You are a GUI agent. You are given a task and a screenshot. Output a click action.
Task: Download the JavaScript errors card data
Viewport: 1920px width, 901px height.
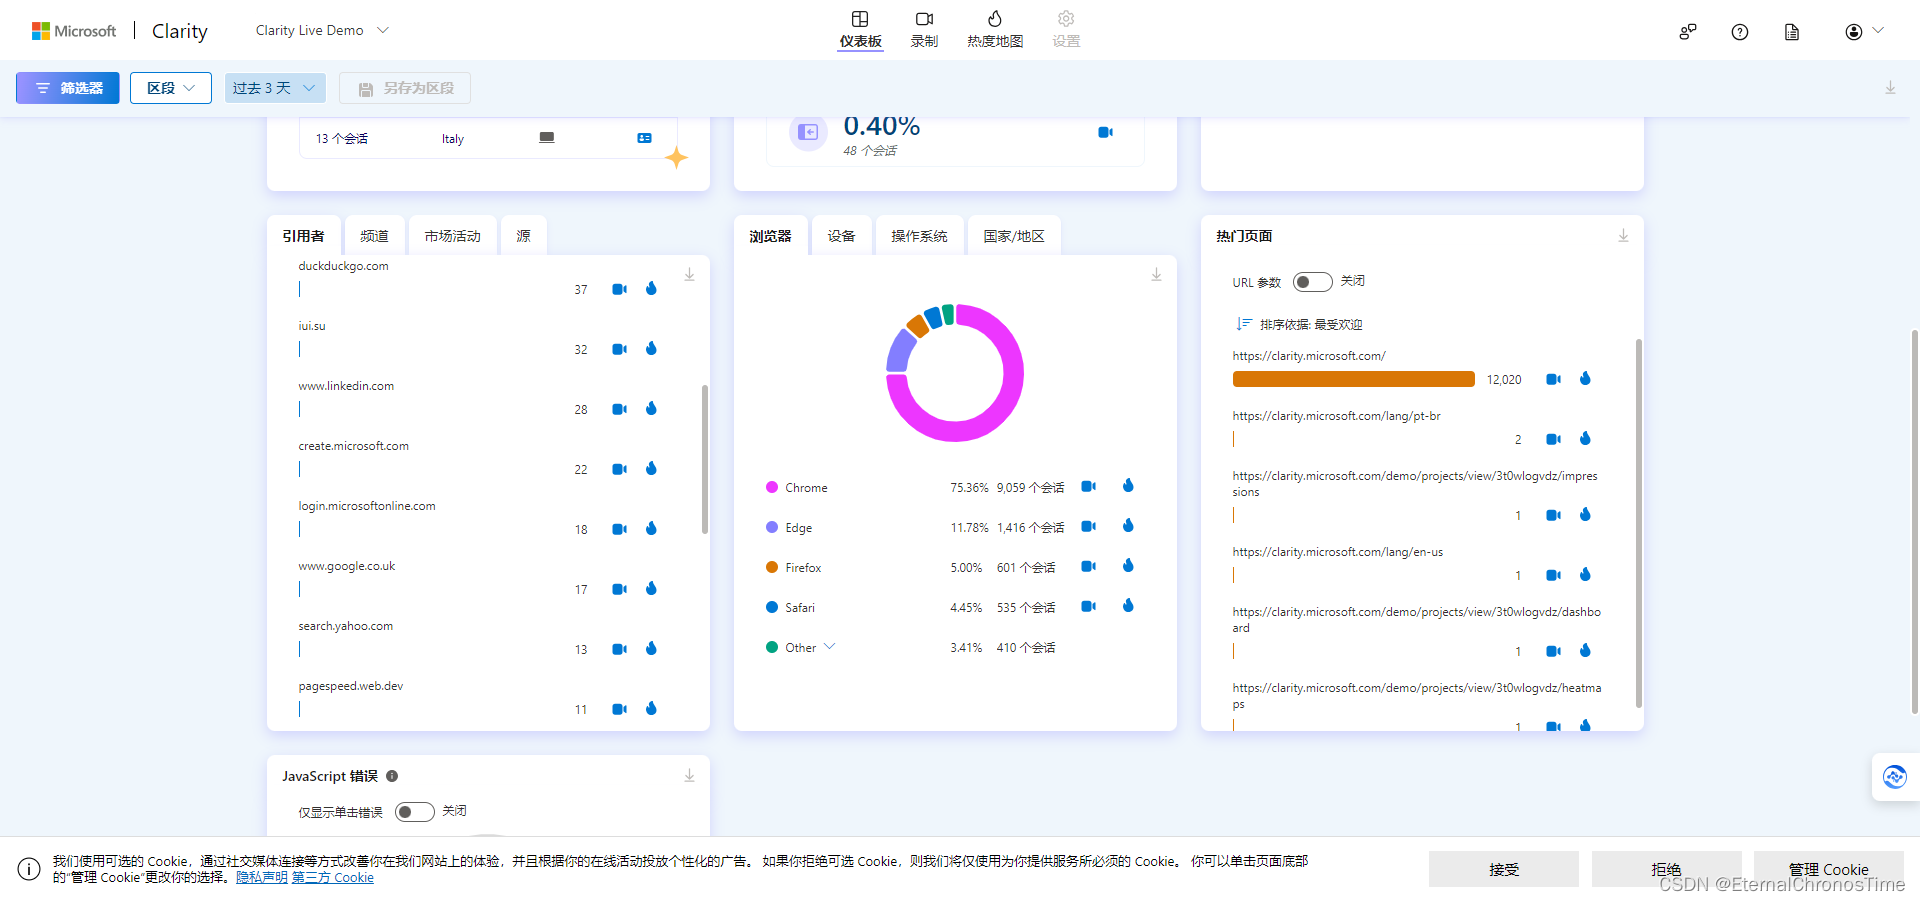pos(690,776)
